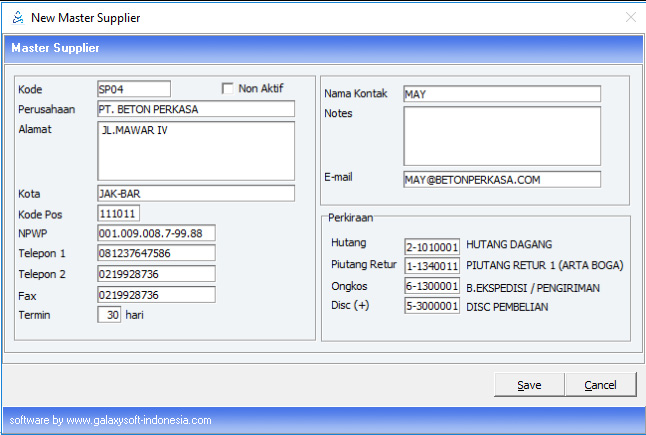Click the E-mail address field

click(x=501, y=179)
